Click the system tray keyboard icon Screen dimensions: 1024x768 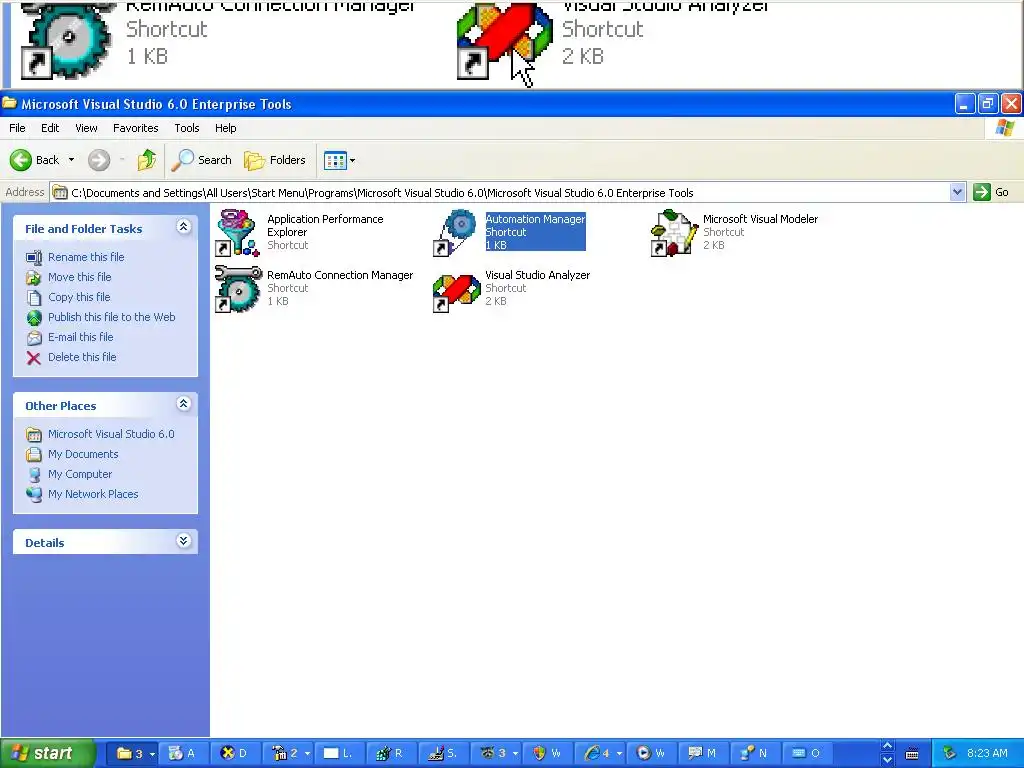(912, 754)
